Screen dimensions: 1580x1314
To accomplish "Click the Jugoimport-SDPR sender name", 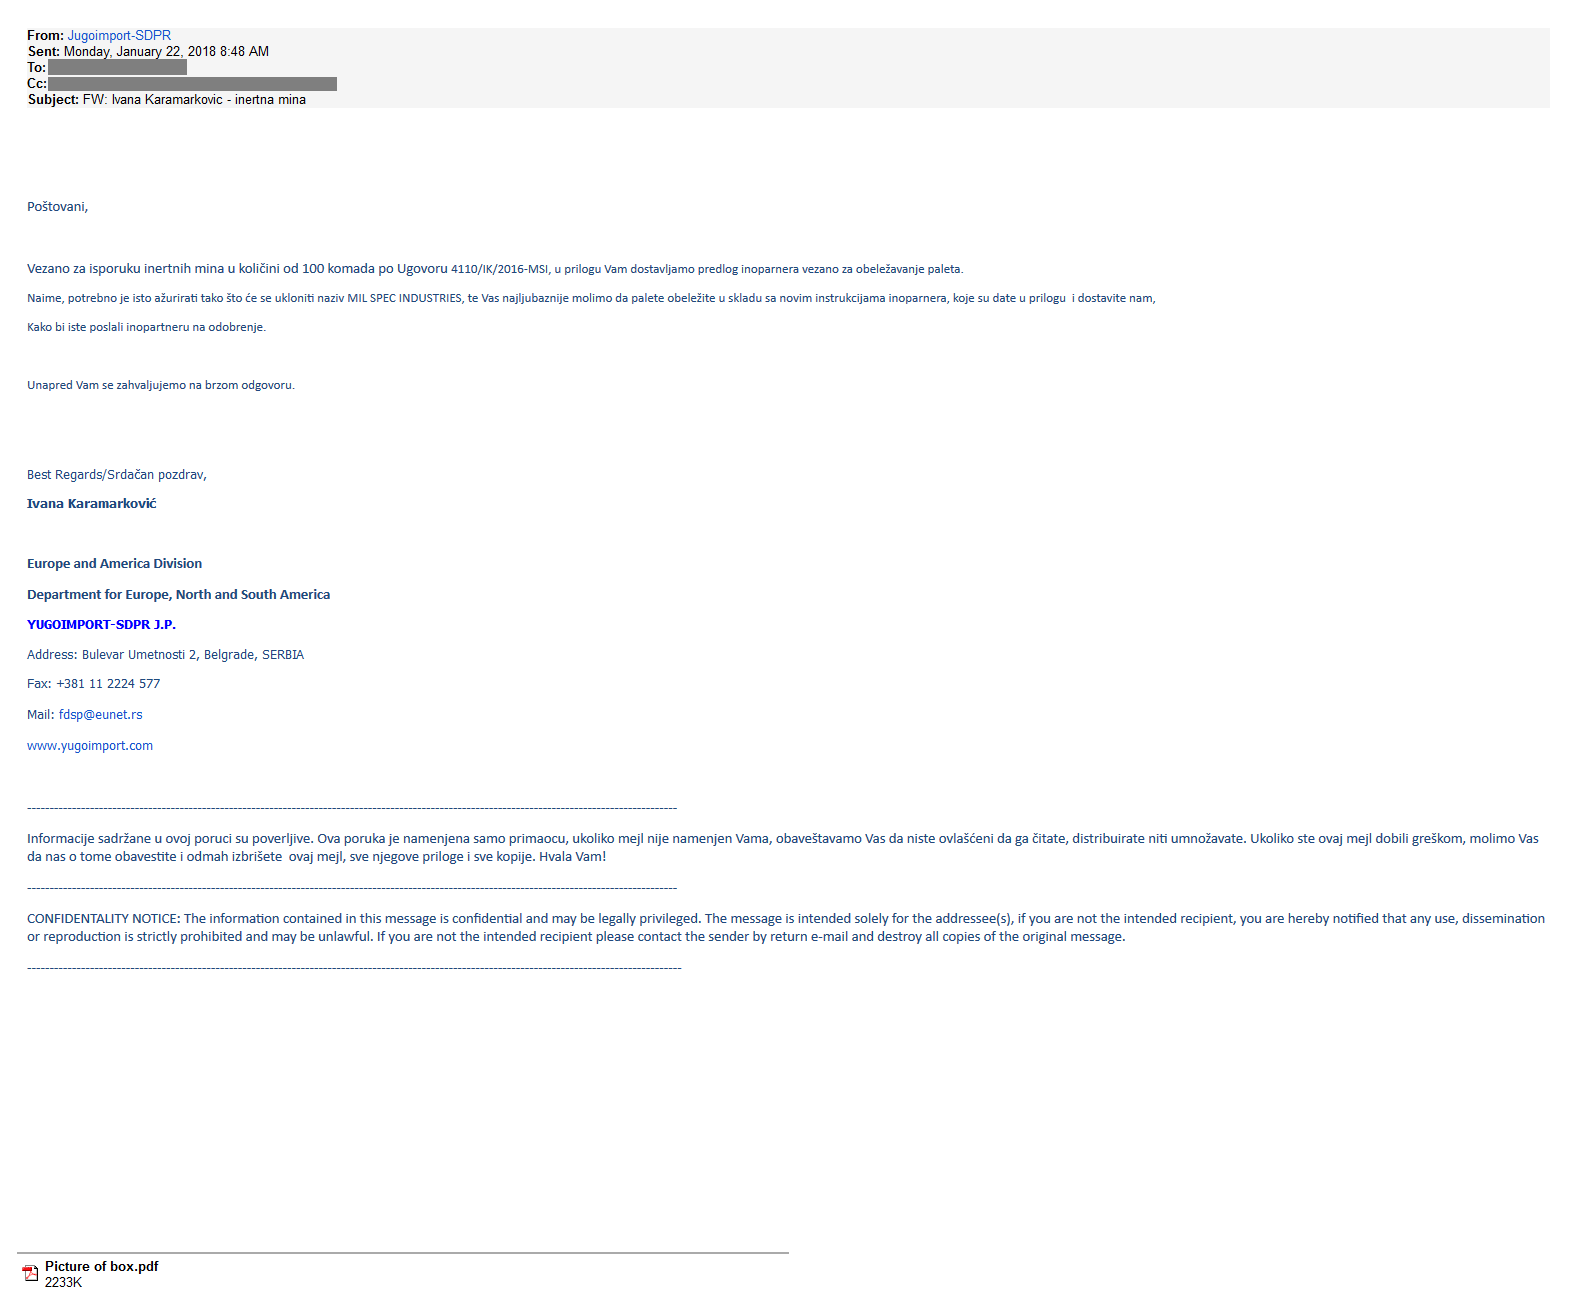I will pos(119,35).
